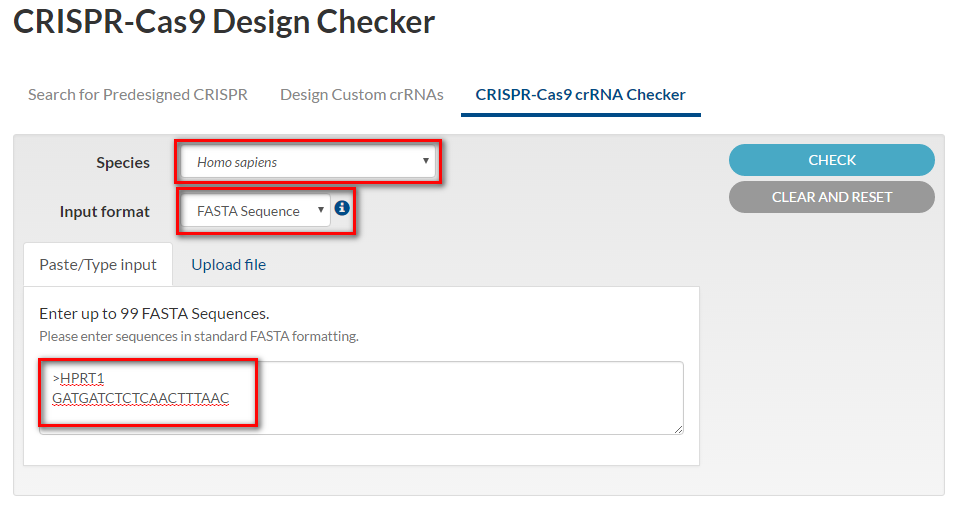
Task: Click inside the FASTA sequence text area
Action: (x=361, y=398)
